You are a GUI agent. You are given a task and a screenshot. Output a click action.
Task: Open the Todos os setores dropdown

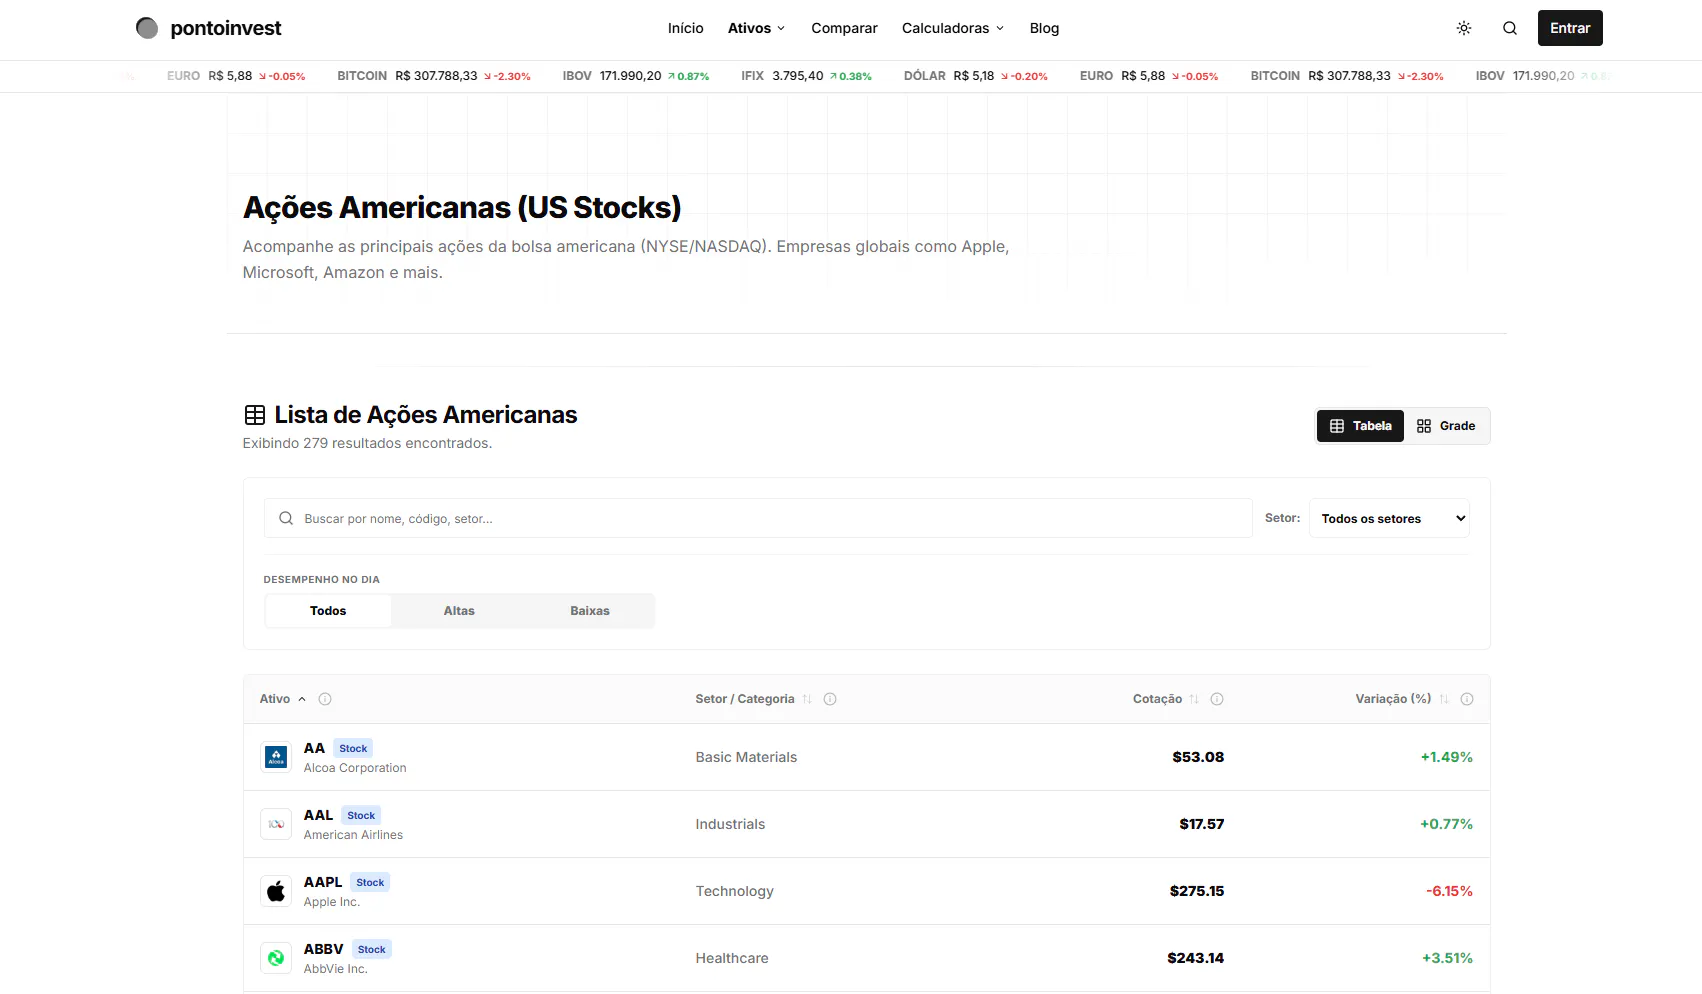[x=1389, y=518]
